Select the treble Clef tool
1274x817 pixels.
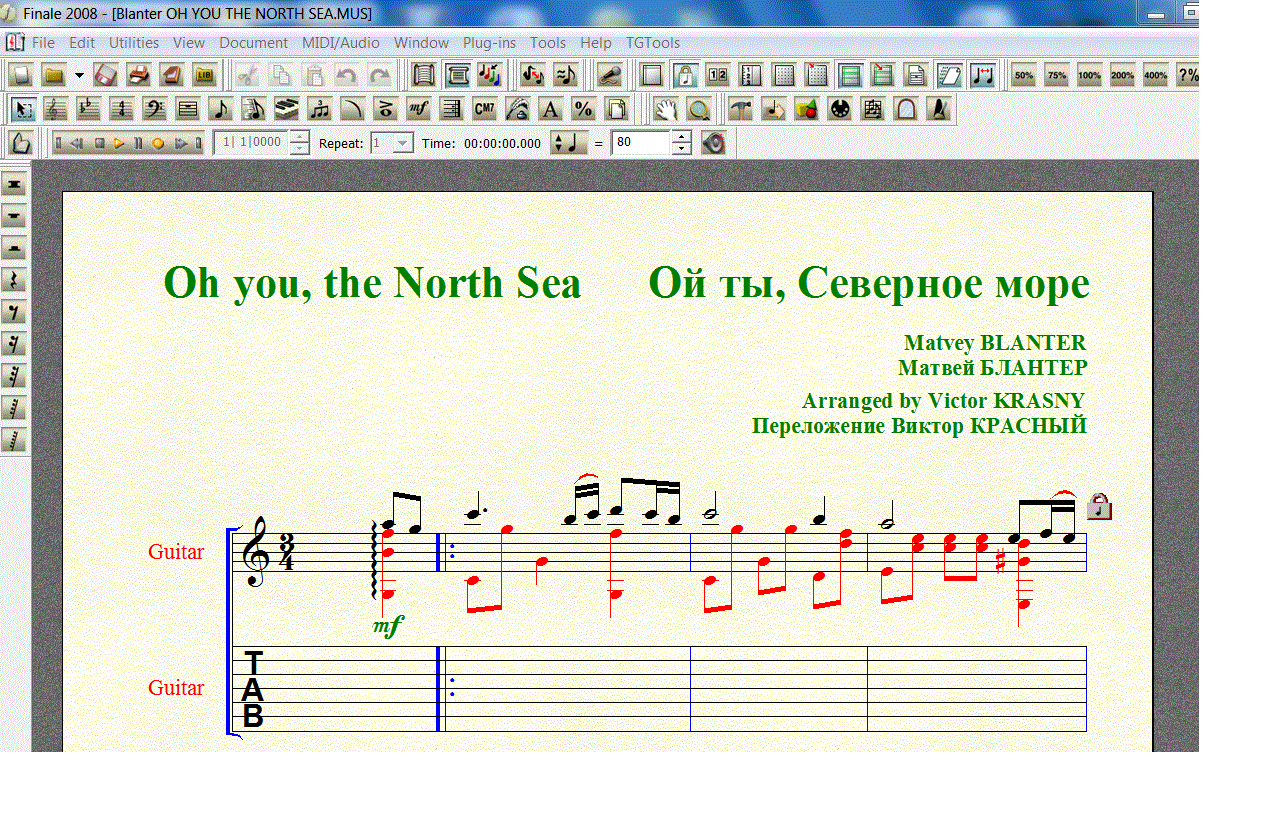click(56, 109)
